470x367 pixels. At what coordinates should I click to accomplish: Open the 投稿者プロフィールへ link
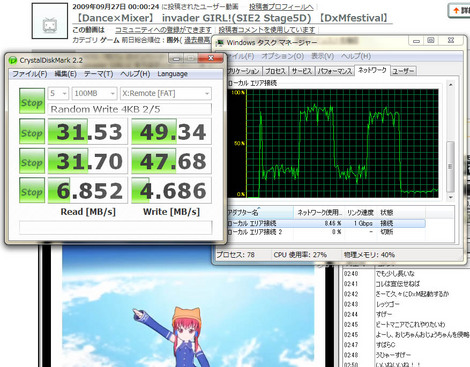point(281,6)
